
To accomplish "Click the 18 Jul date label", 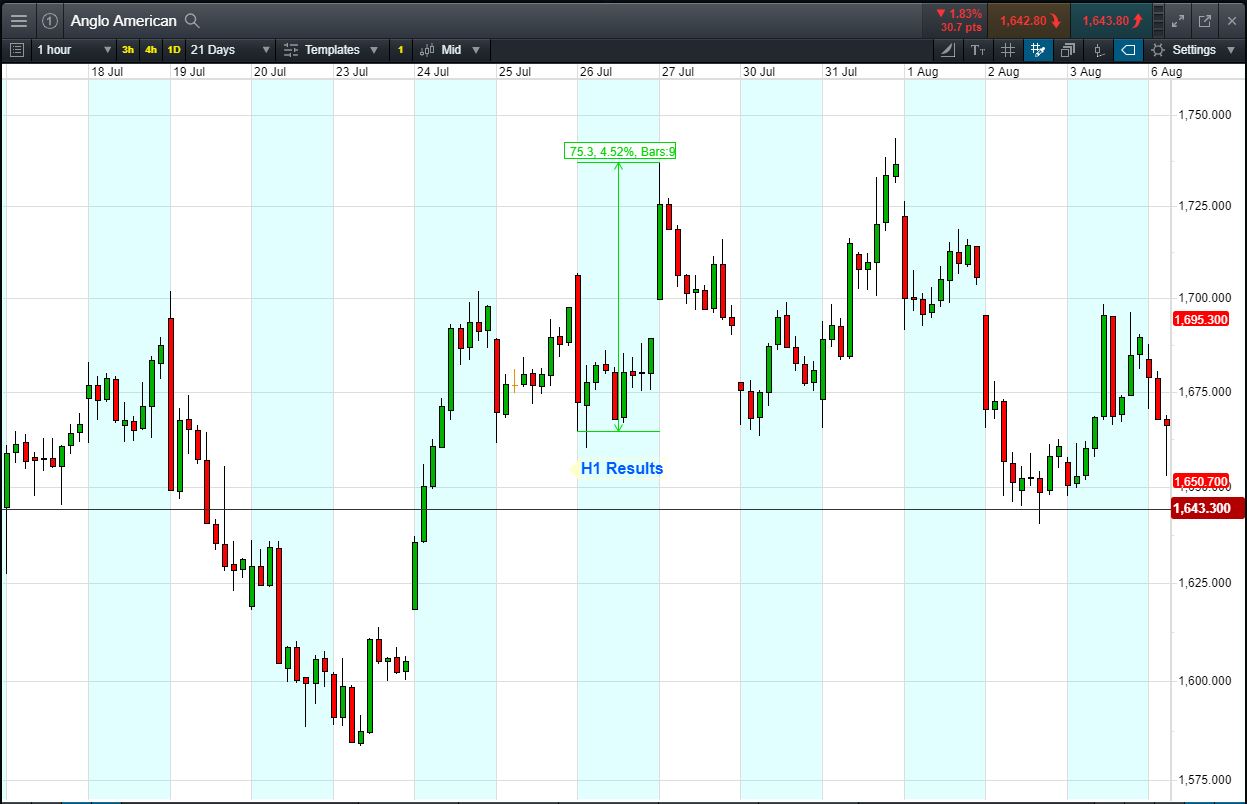I will pos(107,72).
